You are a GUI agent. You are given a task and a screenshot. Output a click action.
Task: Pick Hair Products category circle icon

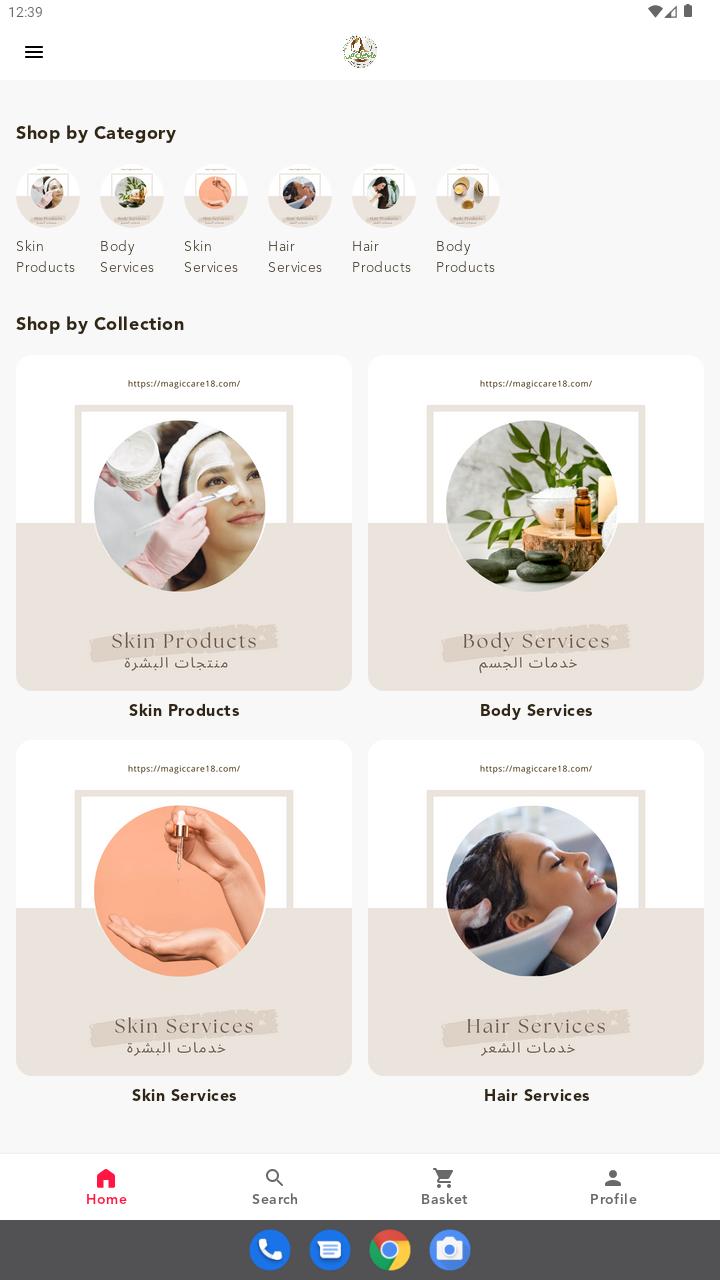tap(384, 196)
